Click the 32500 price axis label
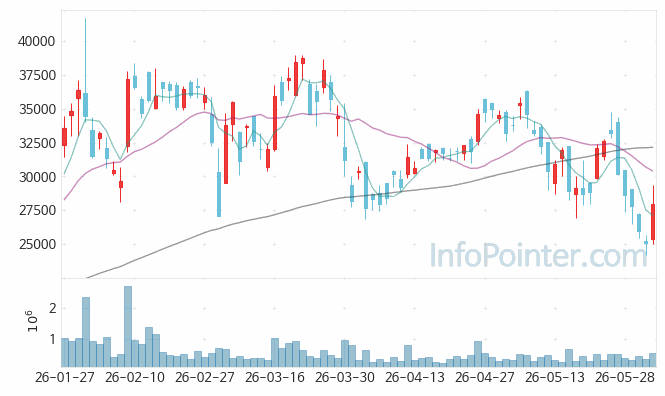The image size is (665, 396). tap(37, 143)
